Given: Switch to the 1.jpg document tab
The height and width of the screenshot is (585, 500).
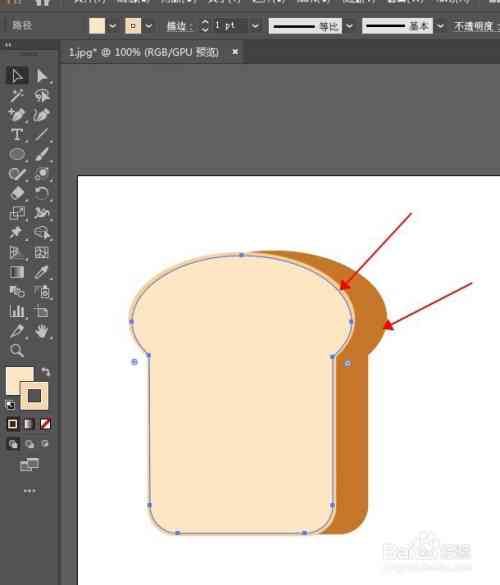Looking at the screenshot, I should coord(144,52).
